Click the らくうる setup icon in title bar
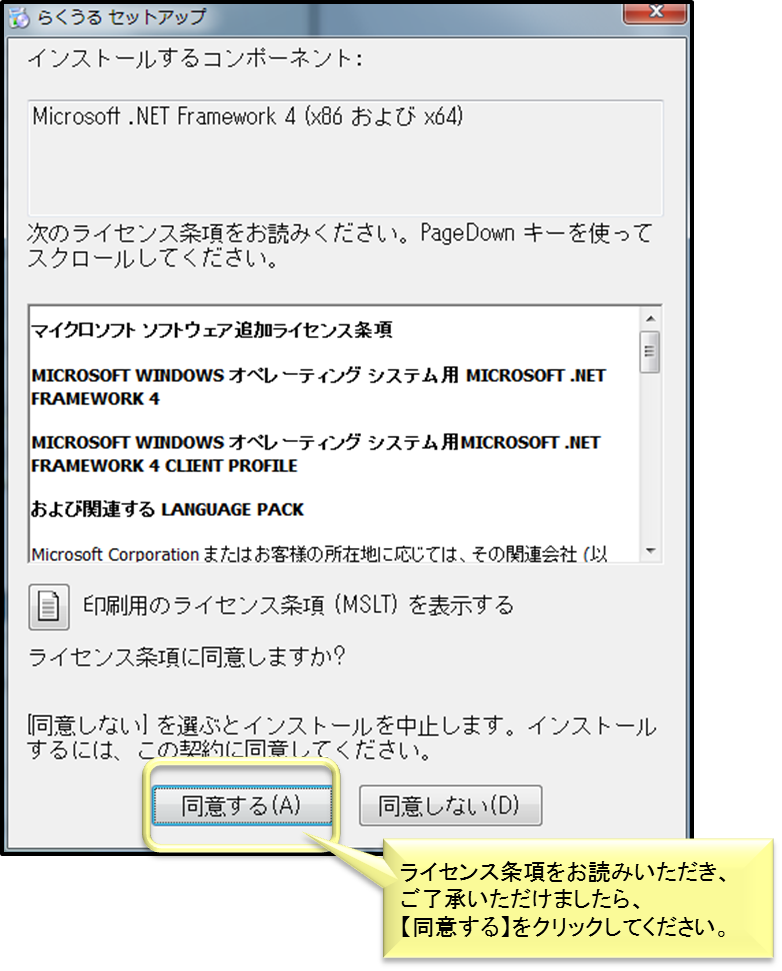This screenshot has width=782, height=971. pos(19,17)
